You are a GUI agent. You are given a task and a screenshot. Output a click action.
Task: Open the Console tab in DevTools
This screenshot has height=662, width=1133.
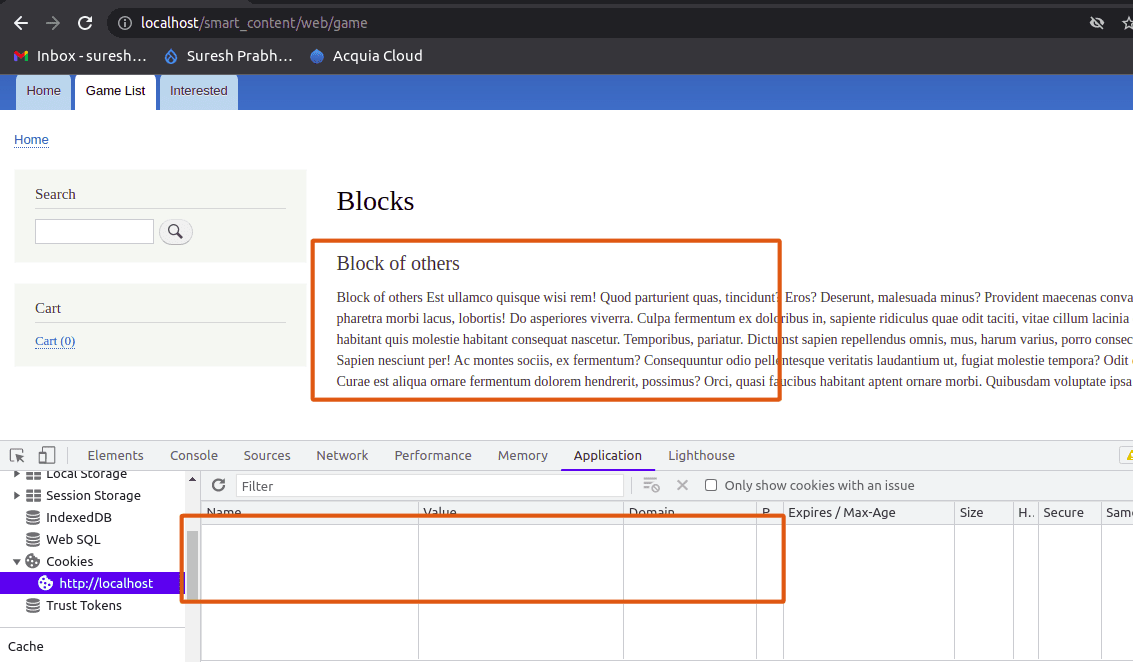(194, 456)
